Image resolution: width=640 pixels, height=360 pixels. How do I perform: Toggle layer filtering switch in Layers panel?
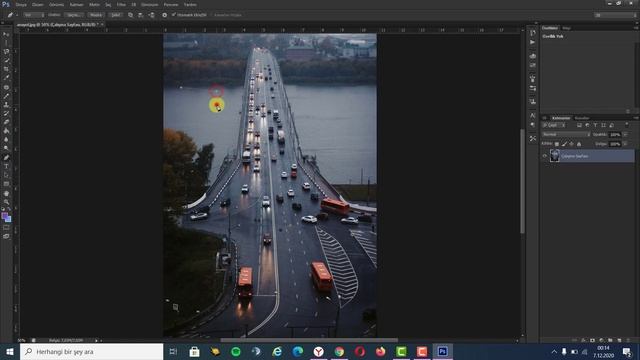[x=627, y=125]
